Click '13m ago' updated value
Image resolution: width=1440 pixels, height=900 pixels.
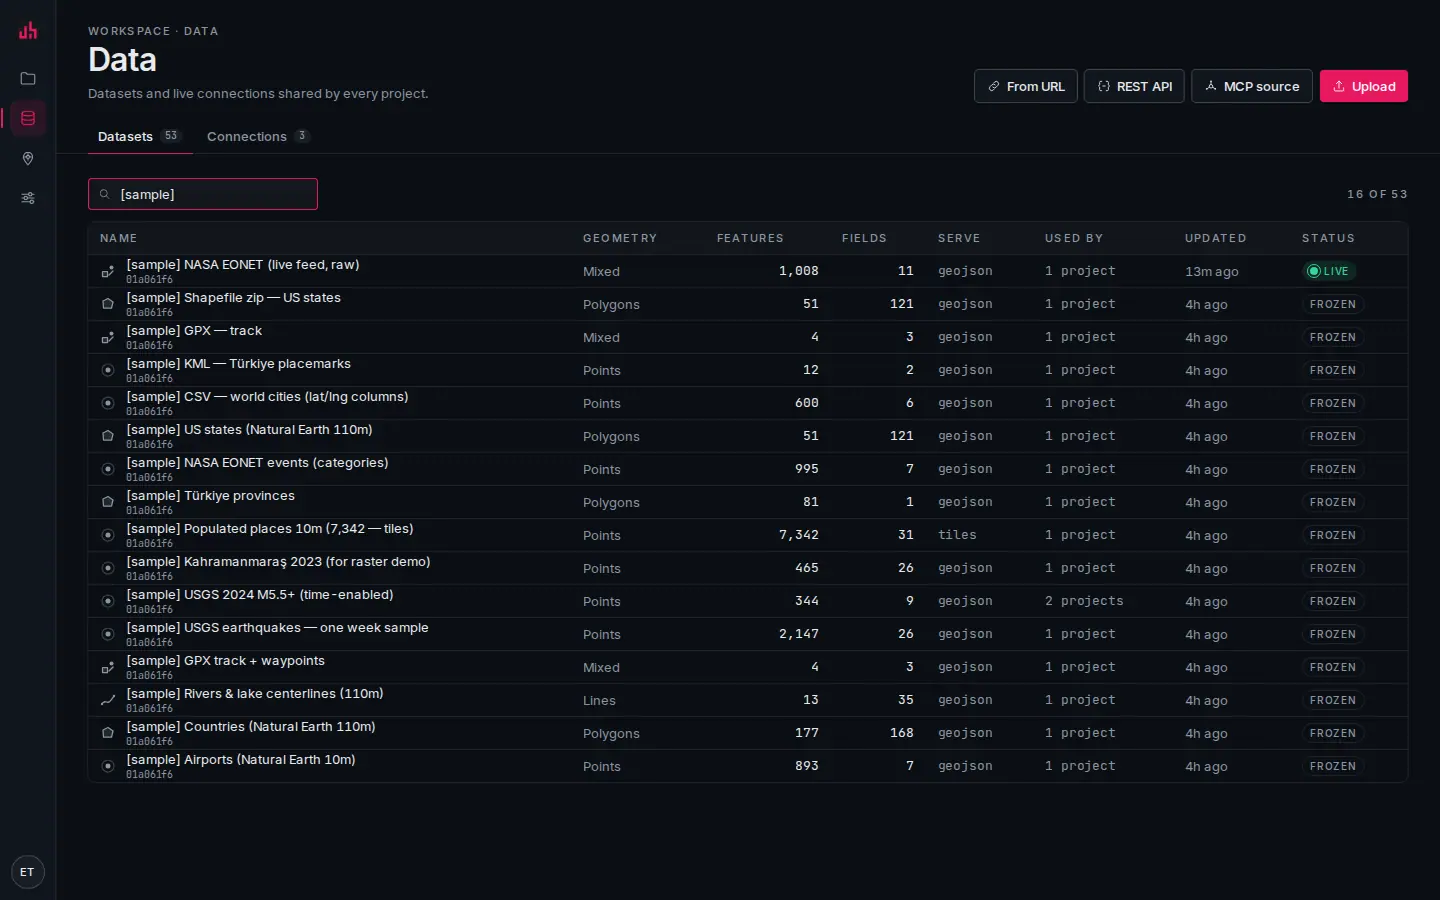(x=1212, y=271)
